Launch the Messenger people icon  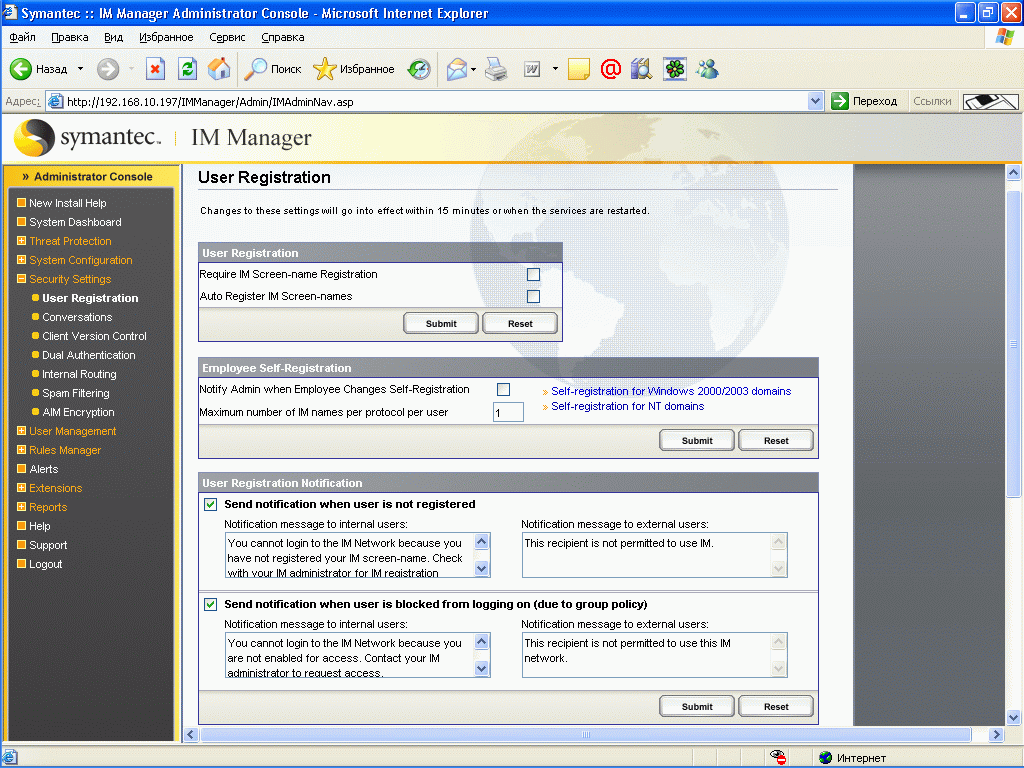click(x=708, y=69)
